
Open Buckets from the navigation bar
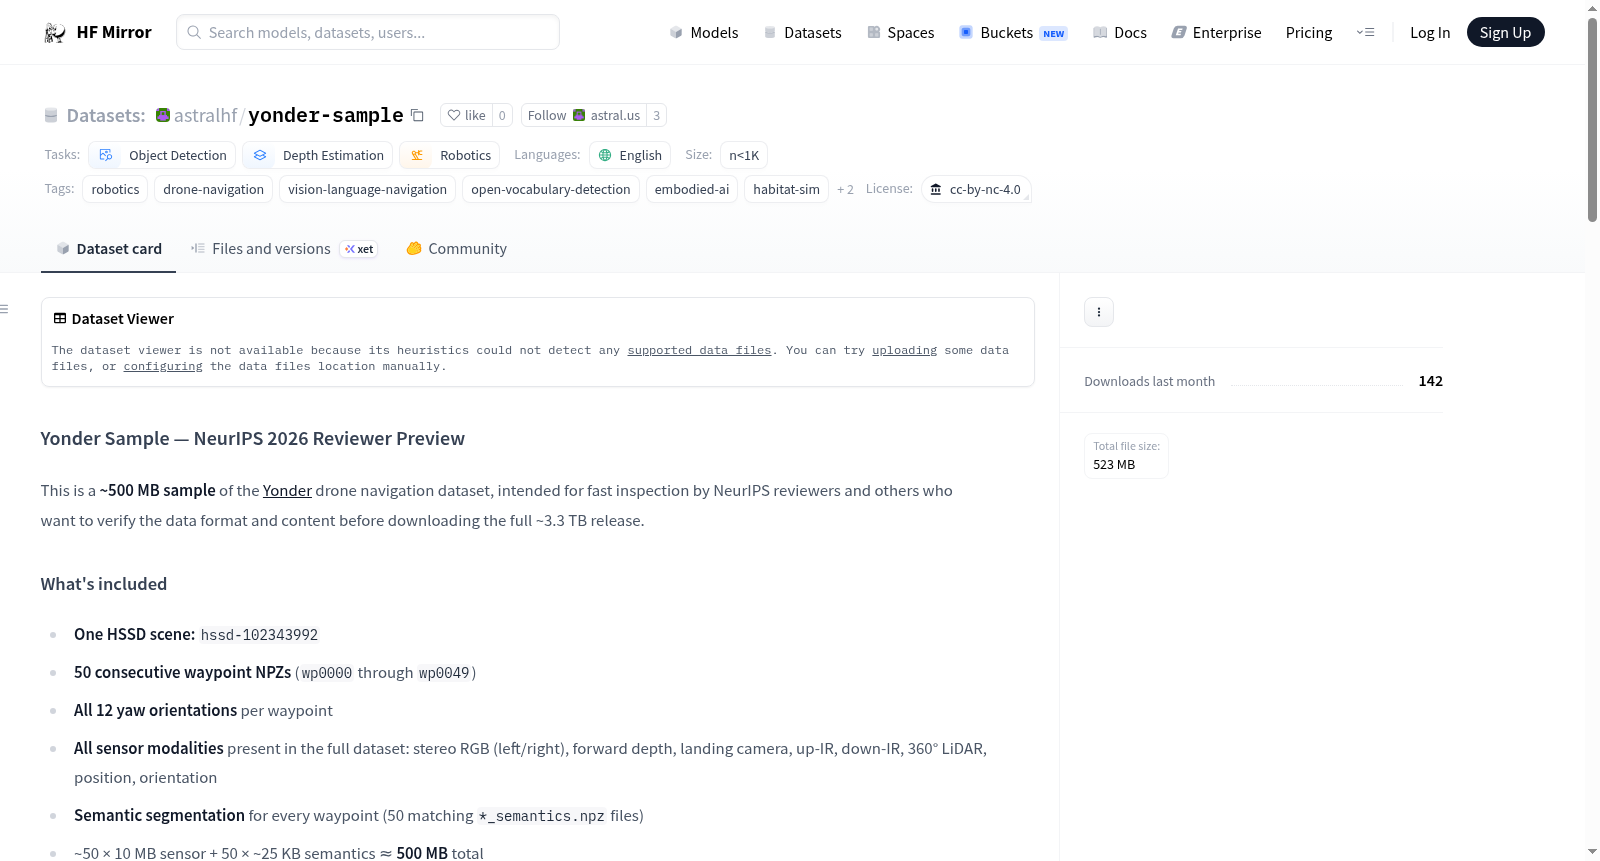(x=1013, y=32)
